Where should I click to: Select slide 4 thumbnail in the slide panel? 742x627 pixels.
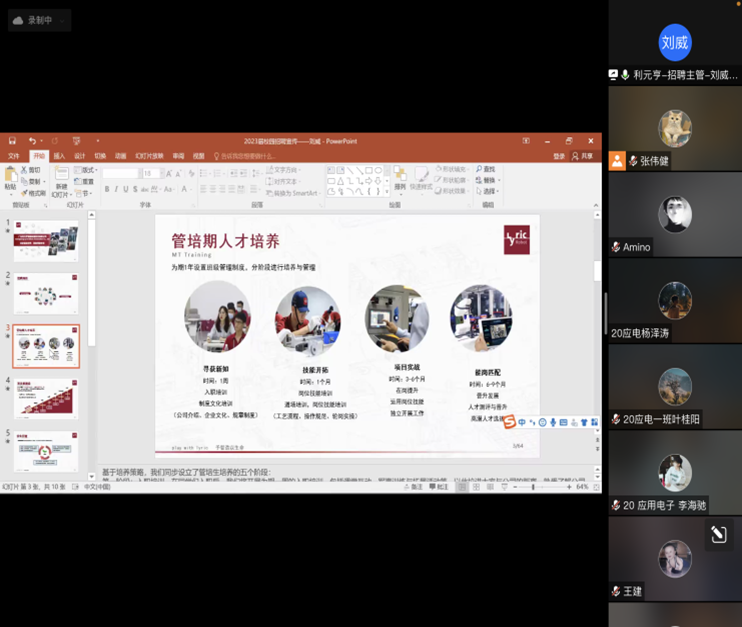[45, 397]
